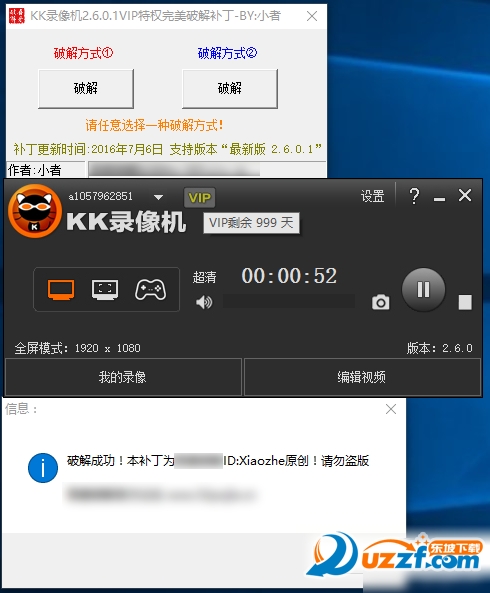This screenshot has width=490, height=593.
Task: Open 编辑视频 video editor
Action: coord(362,377)
